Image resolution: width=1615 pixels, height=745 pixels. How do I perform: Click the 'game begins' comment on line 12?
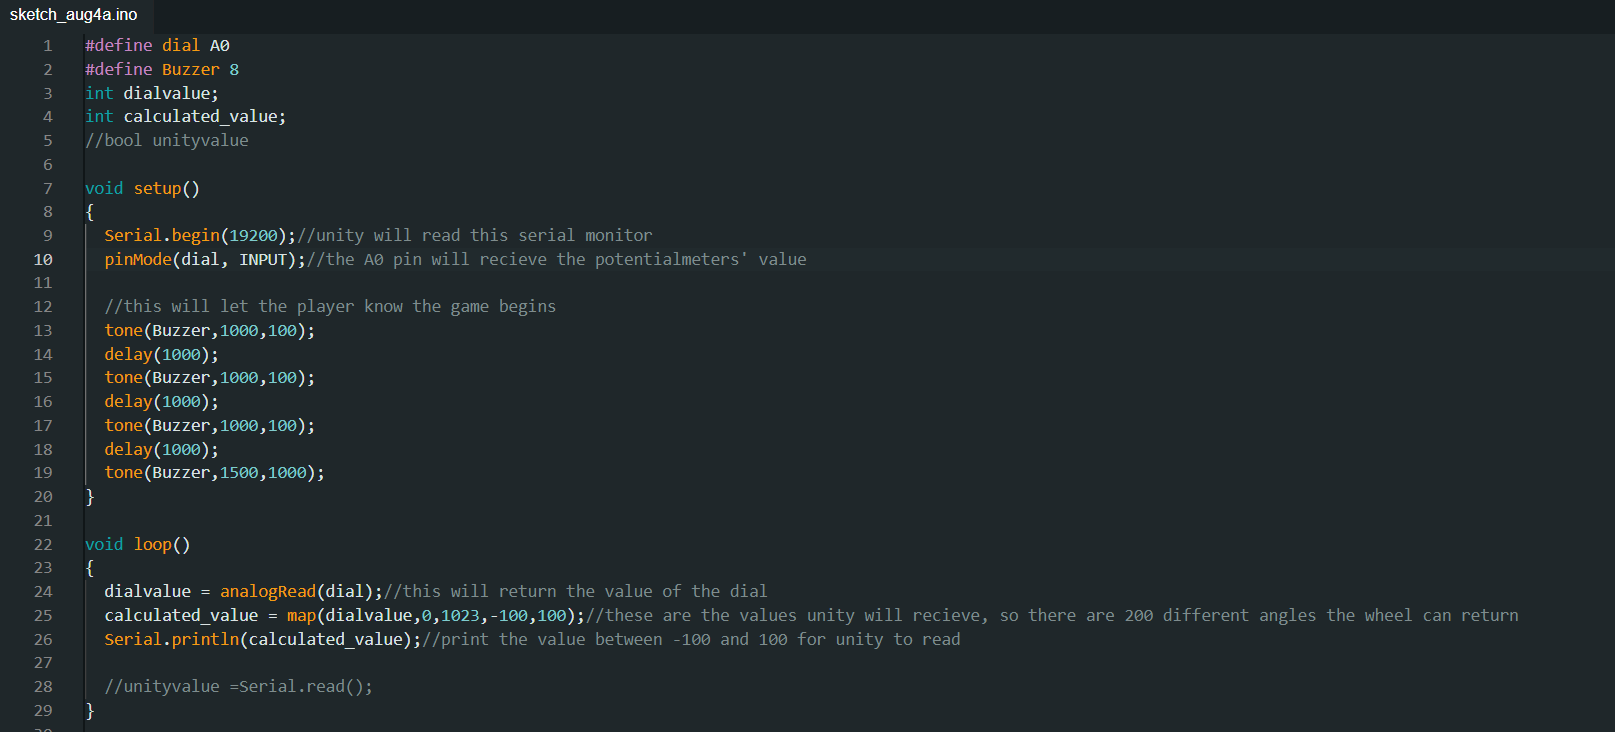point(330,307)
